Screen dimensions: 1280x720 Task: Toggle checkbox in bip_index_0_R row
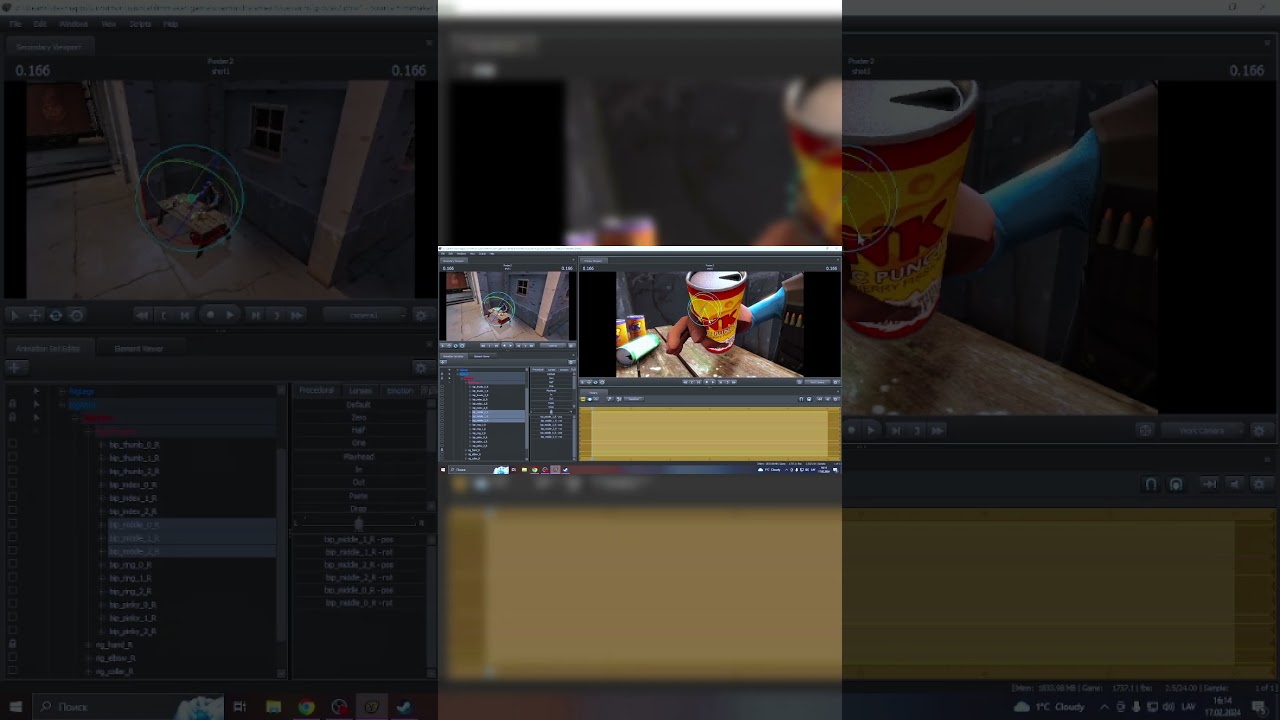coord(13,484)
